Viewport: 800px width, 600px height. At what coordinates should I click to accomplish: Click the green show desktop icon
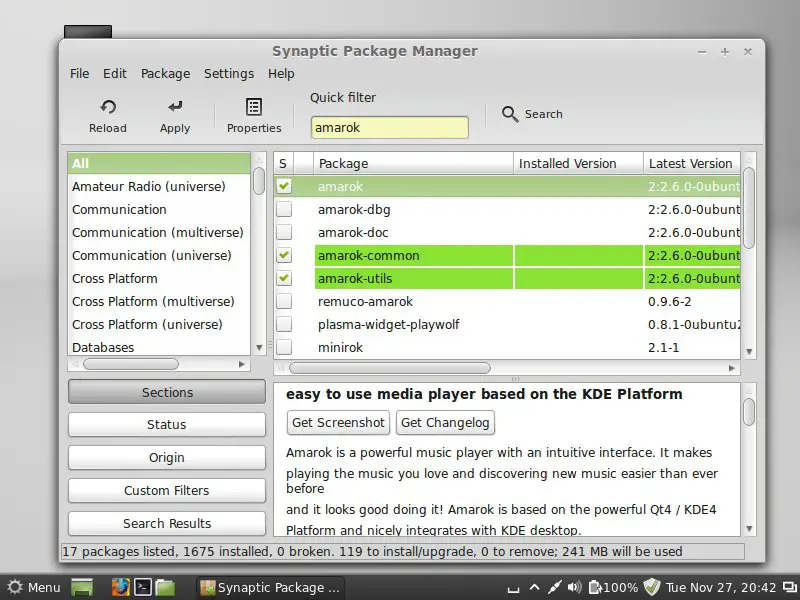click(82, 587)
